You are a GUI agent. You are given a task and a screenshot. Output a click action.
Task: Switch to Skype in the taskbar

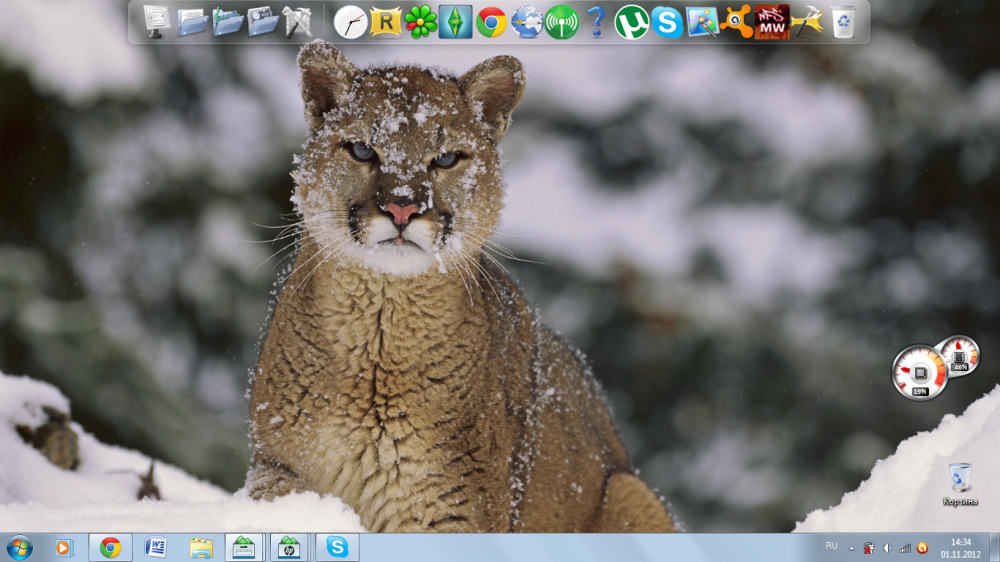click(337, 547)
